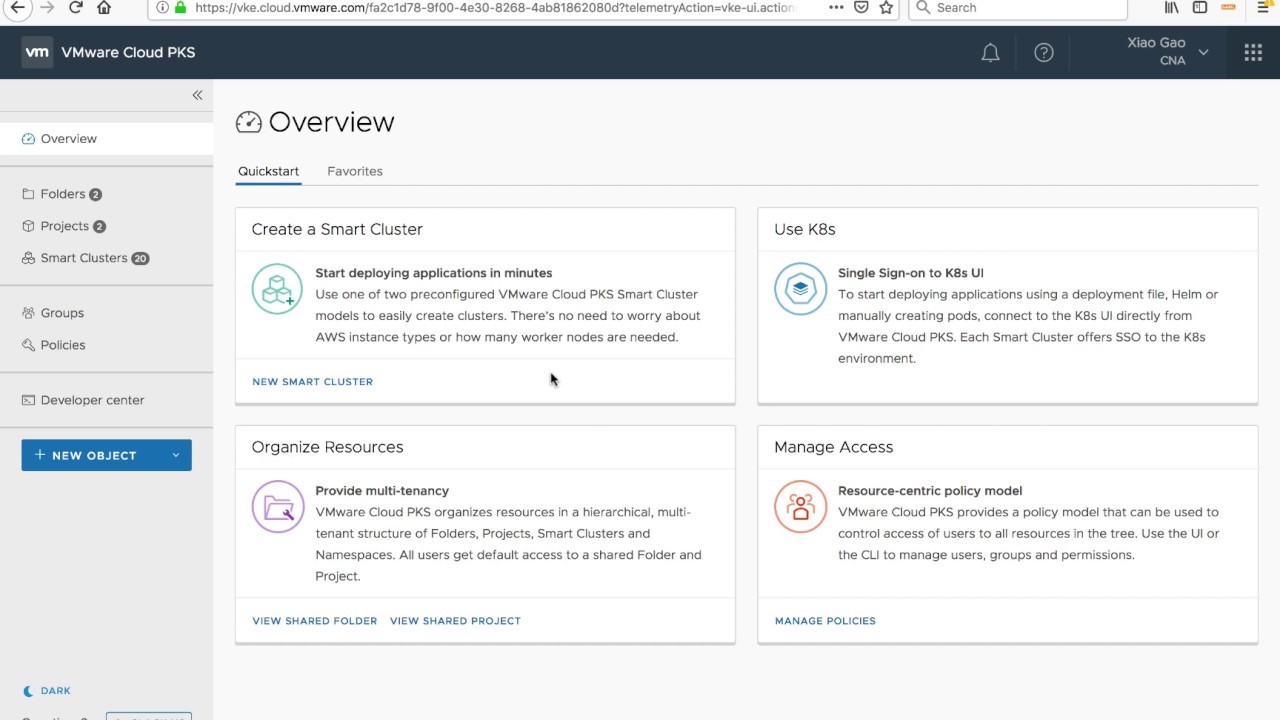
Task: Click the Use K8s card heading
Action: coord(805,229)
